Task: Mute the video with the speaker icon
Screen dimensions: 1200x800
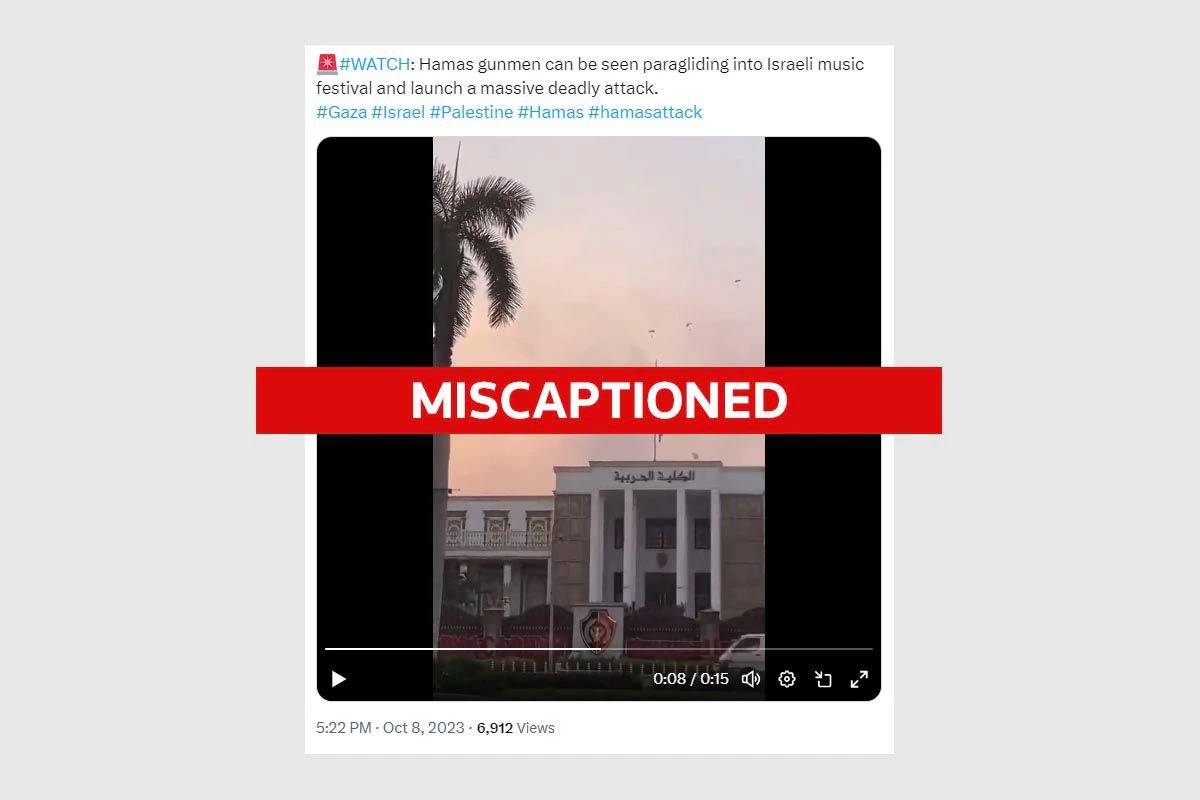Action: [751, 679]
